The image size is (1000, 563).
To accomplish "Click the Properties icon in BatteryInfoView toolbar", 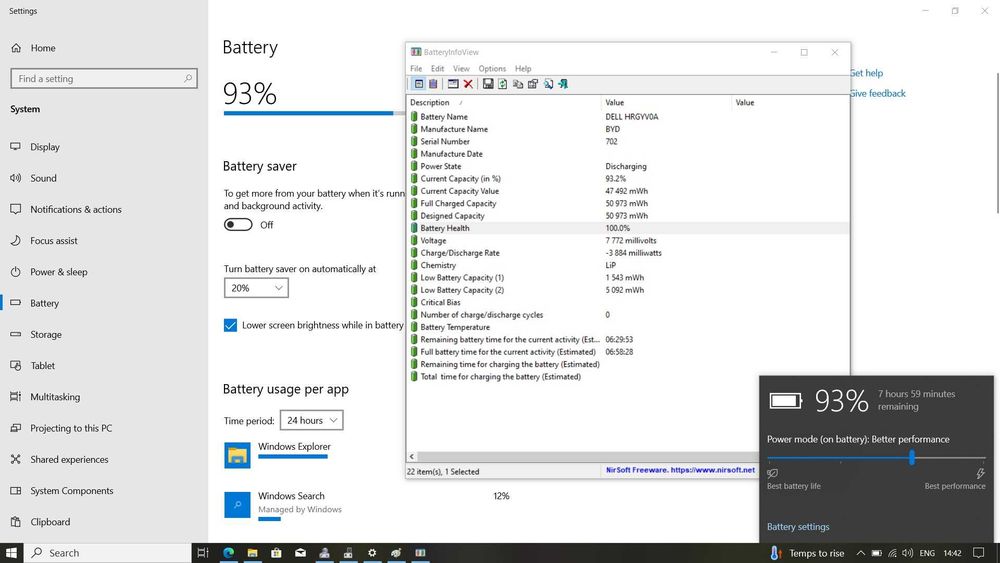I will [533, 84].
